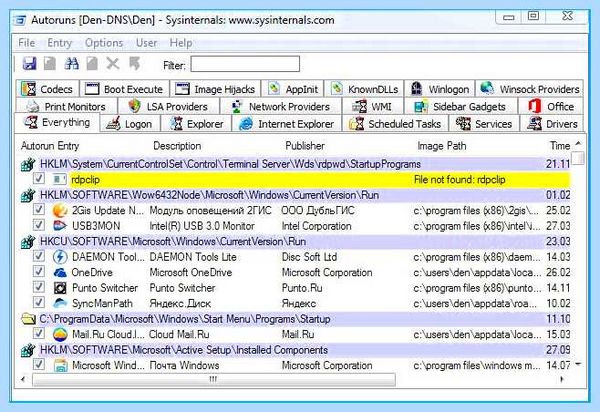
Task: Open the Entry menu
Action: (59, 43)
